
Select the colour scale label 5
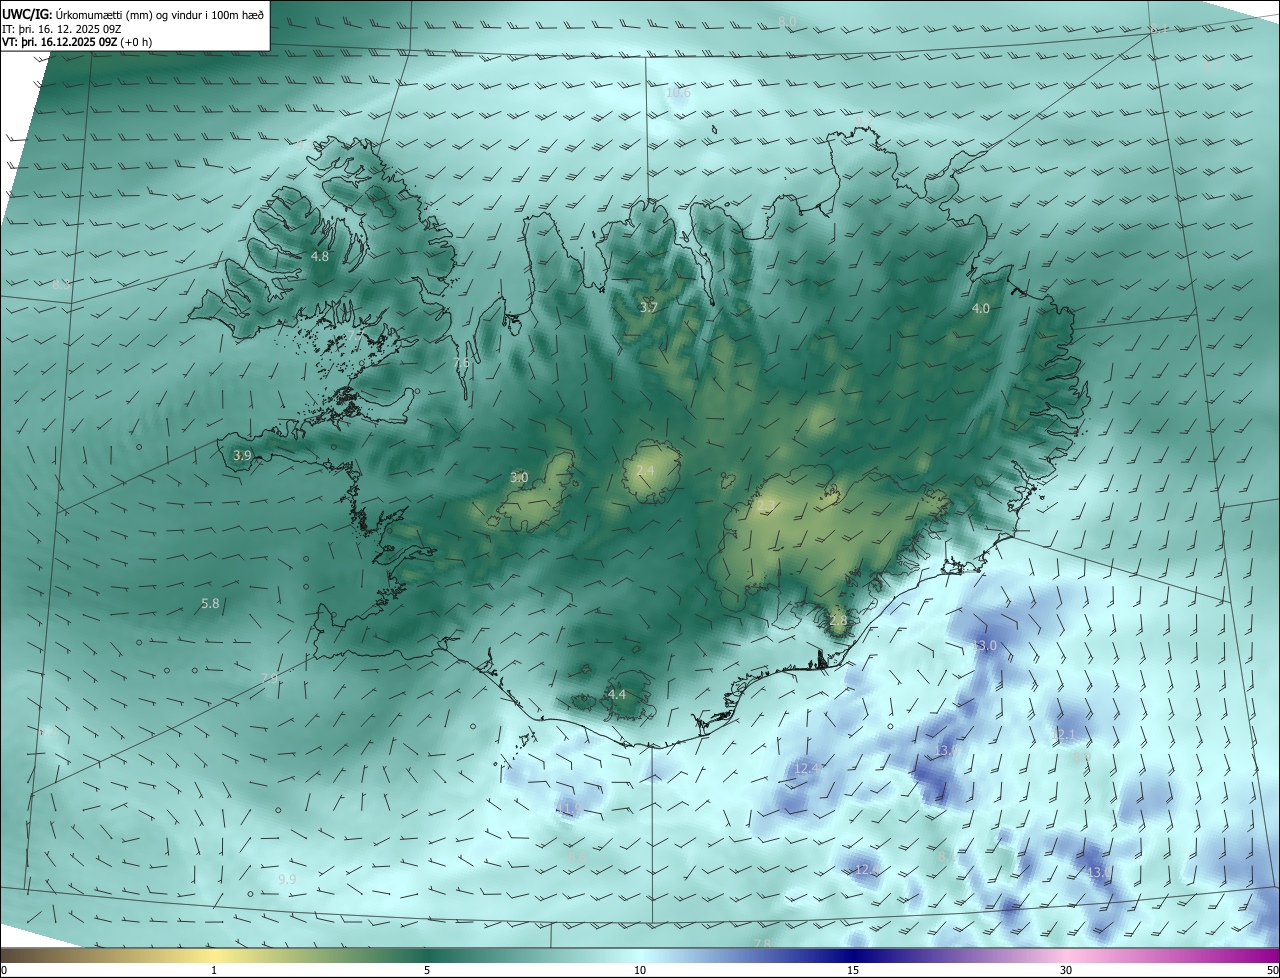[x=427, y=970]
